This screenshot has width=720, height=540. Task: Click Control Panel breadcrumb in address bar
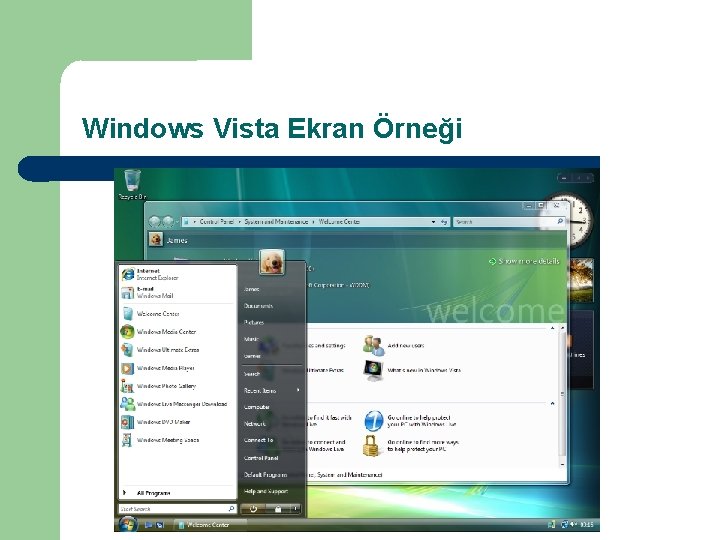(217, 221)
